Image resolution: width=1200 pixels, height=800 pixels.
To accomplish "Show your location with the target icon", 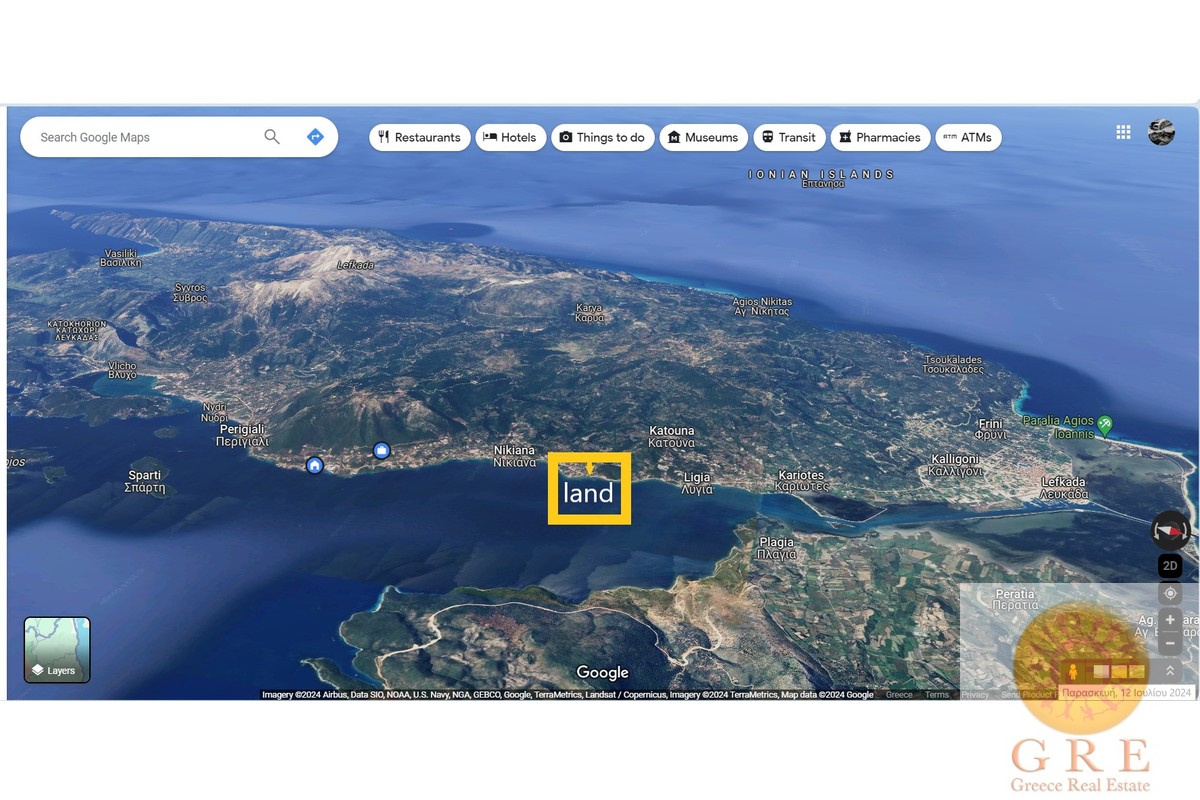I will click(1170, 593).
